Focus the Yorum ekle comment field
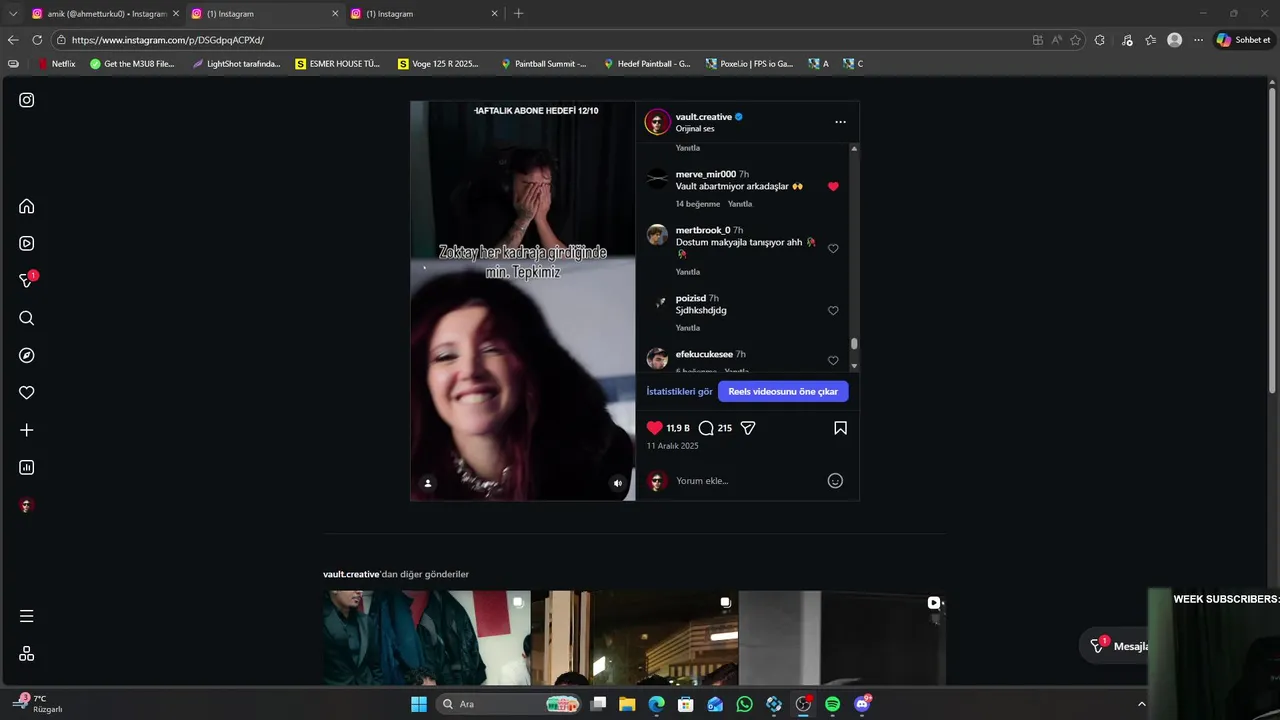The height and width of the screenshot is (720, 1280). [x=748, y=481]
